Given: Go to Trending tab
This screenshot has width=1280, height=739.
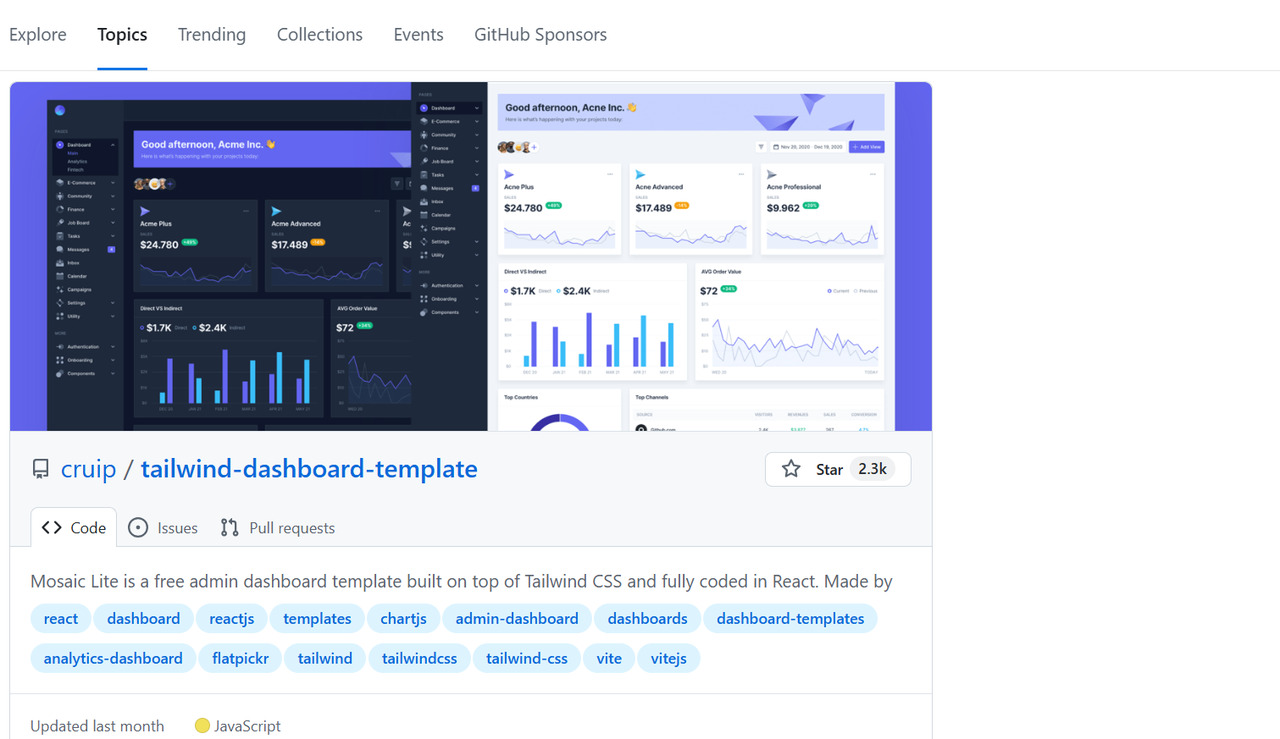Looking at the screenshot, I should 212,34.
